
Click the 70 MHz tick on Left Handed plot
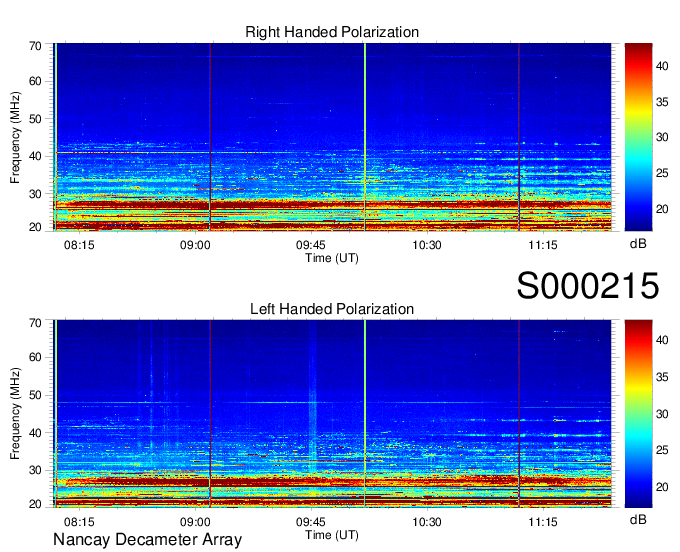coord(36,323)
